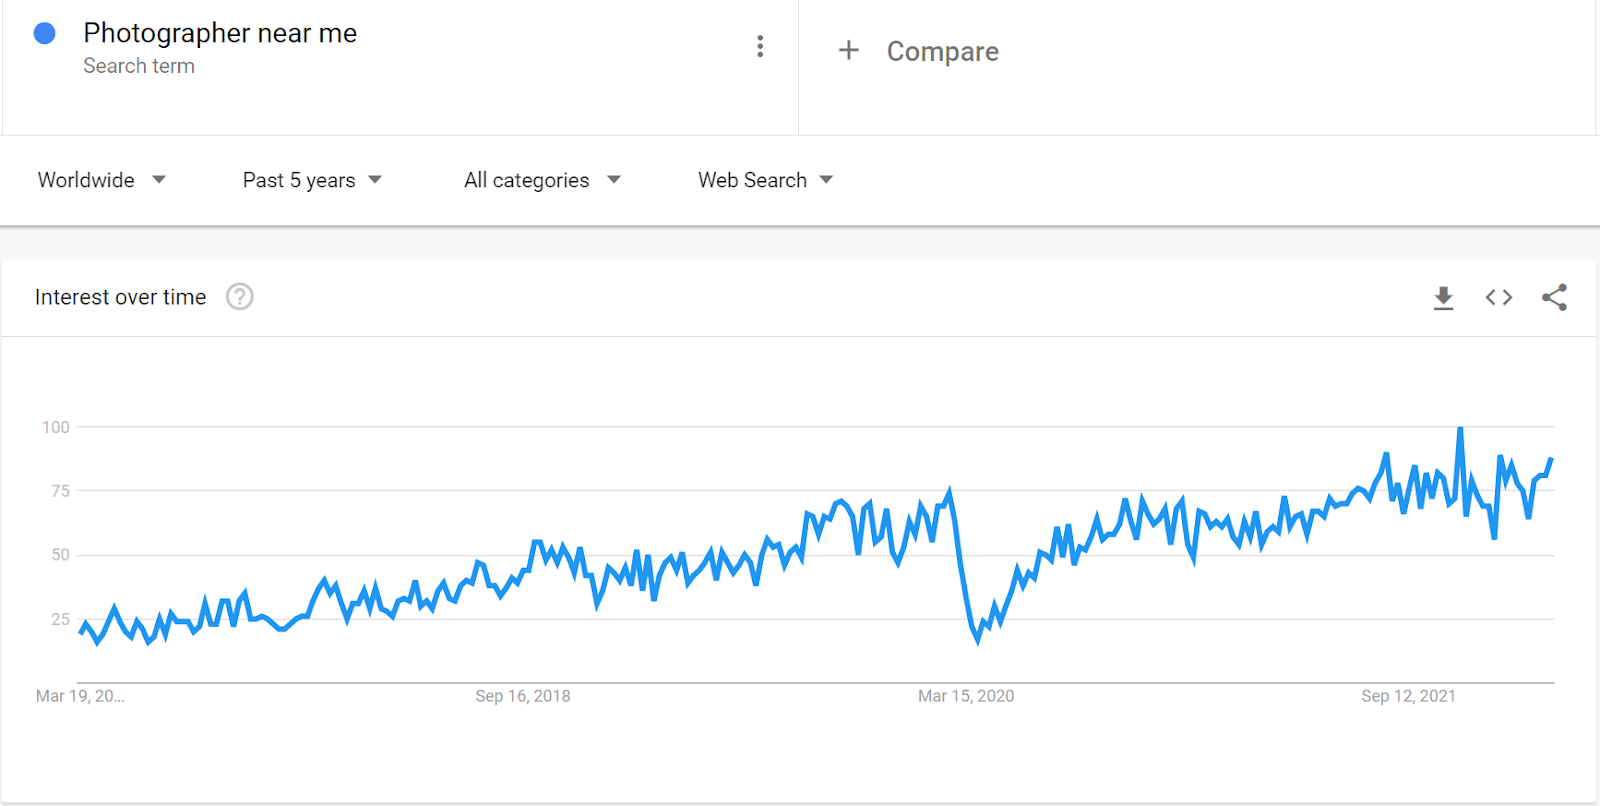Click the Interest over time heading
Image resolution: width=1600 pixels, height=806 pixels.
(x=120, y=297)
